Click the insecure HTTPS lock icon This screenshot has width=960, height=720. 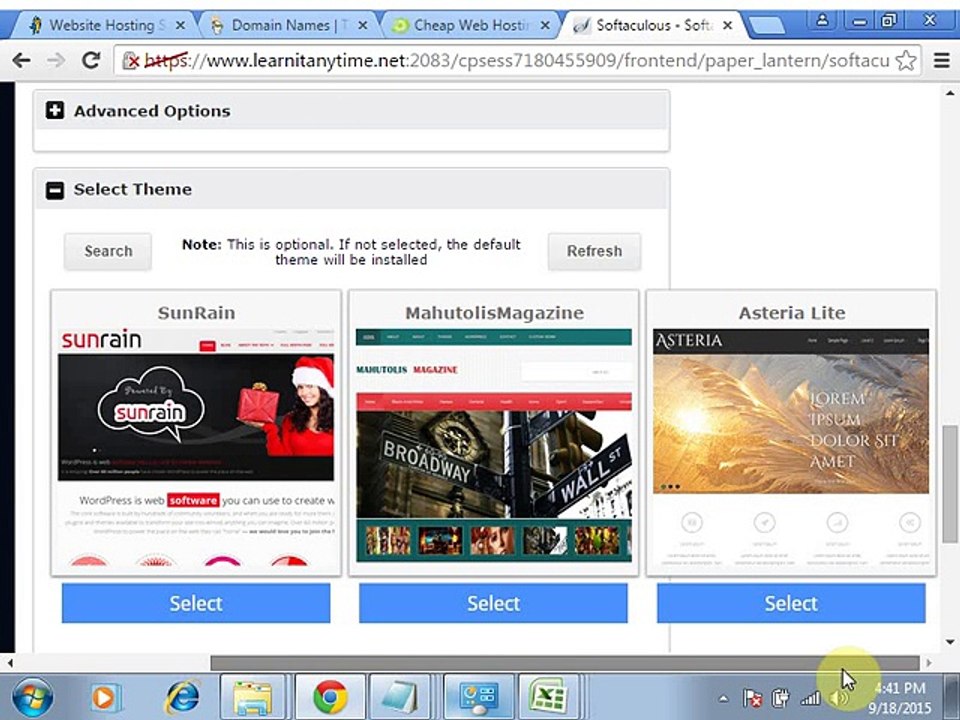point(130,61)
